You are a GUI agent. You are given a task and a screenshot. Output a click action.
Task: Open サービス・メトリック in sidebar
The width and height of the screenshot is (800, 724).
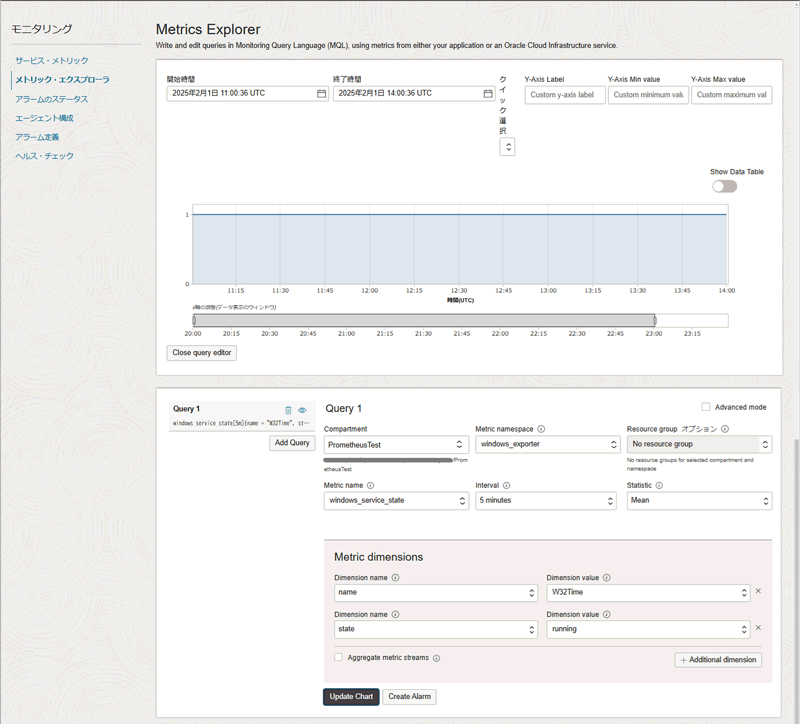(52, 61)
